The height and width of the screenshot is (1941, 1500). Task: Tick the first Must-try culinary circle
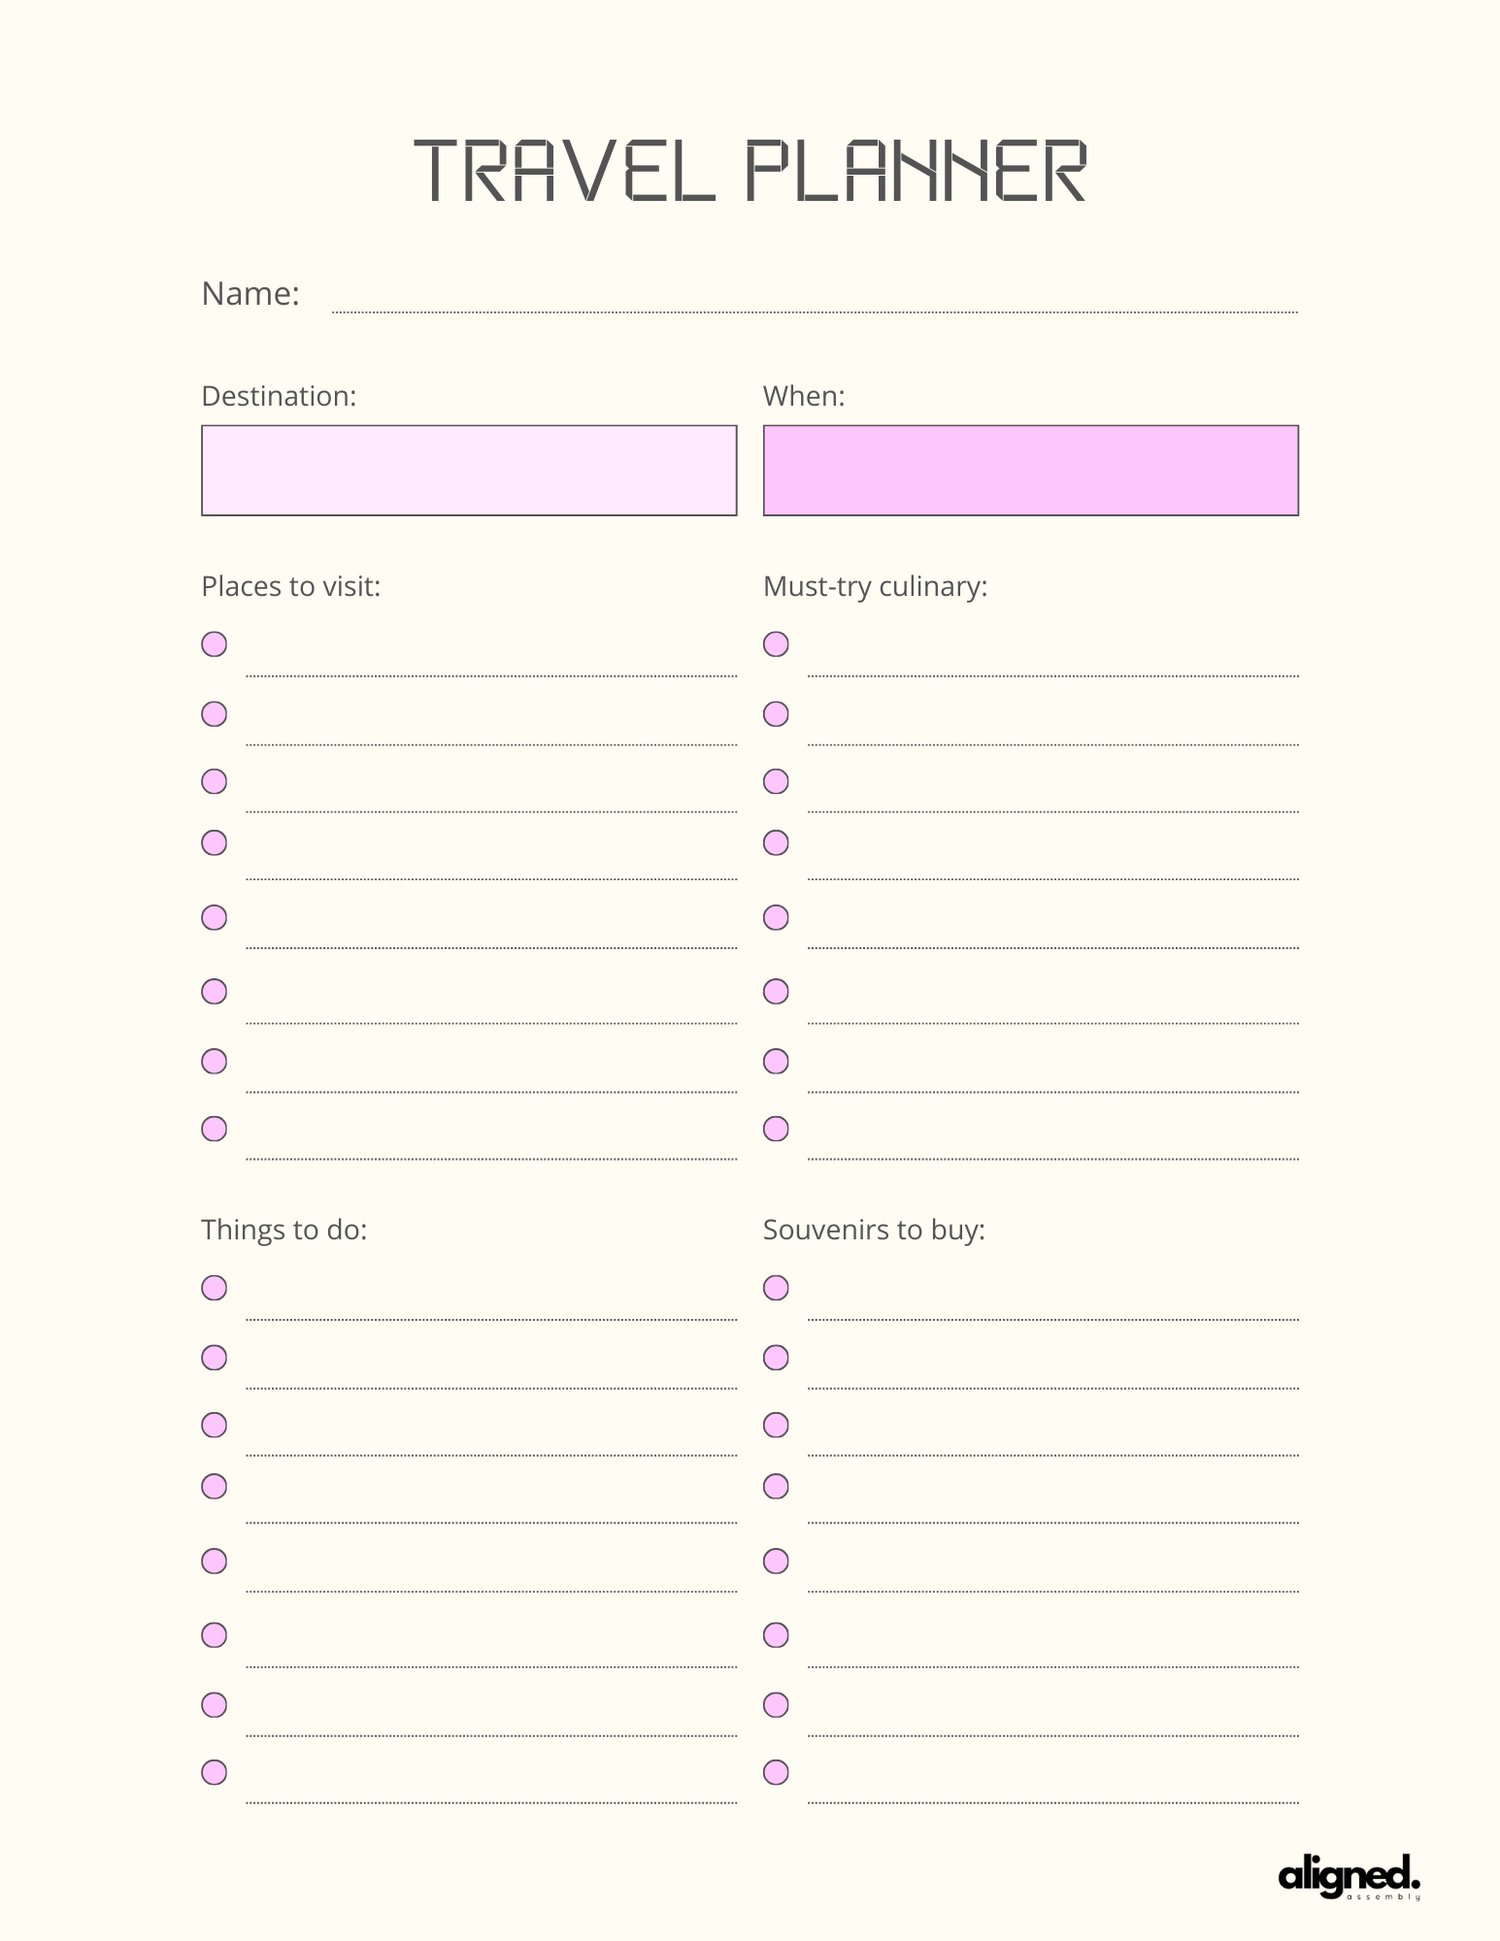tap(776, 644)
